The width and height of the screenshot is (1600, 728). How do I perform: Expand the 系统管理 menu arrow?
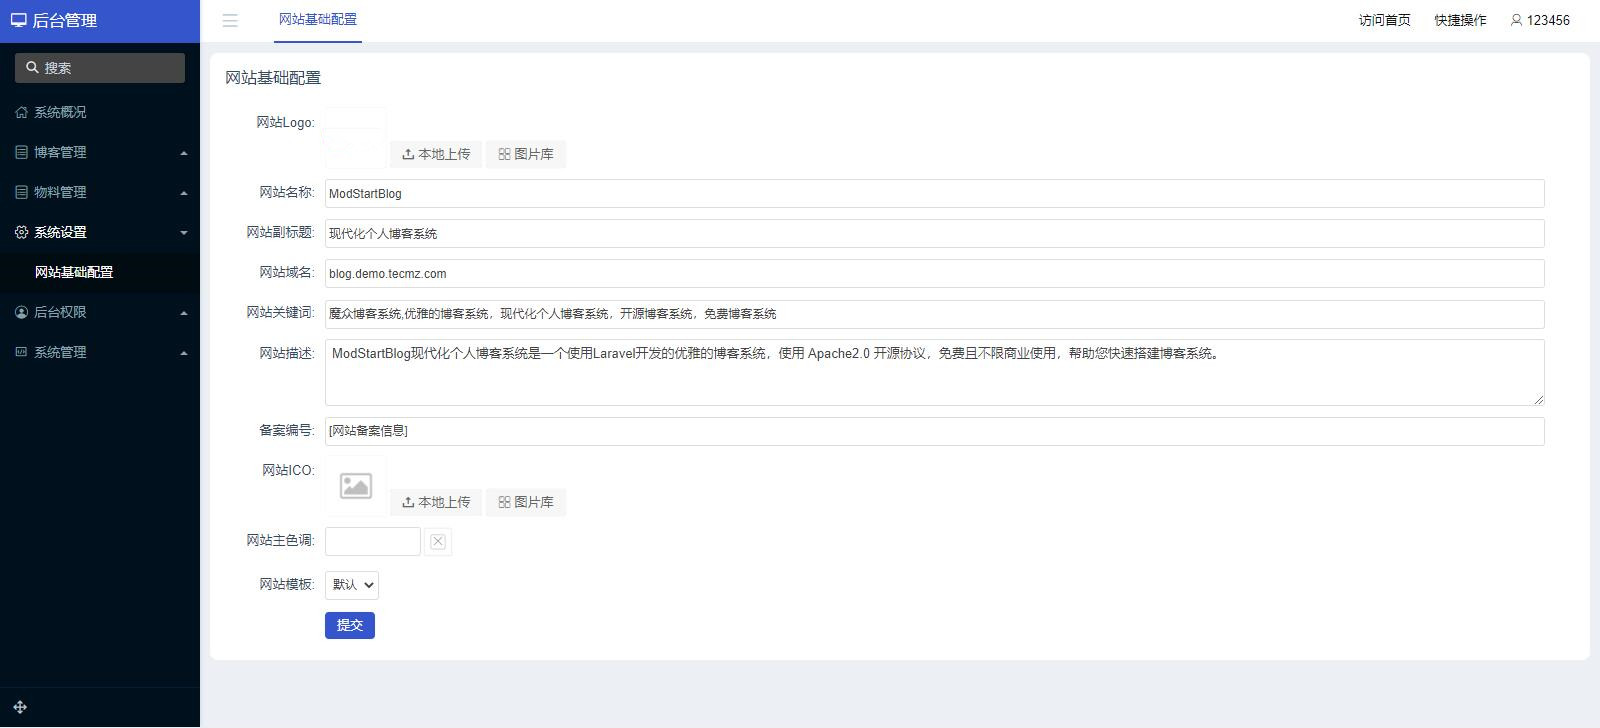tap(184, 353)
